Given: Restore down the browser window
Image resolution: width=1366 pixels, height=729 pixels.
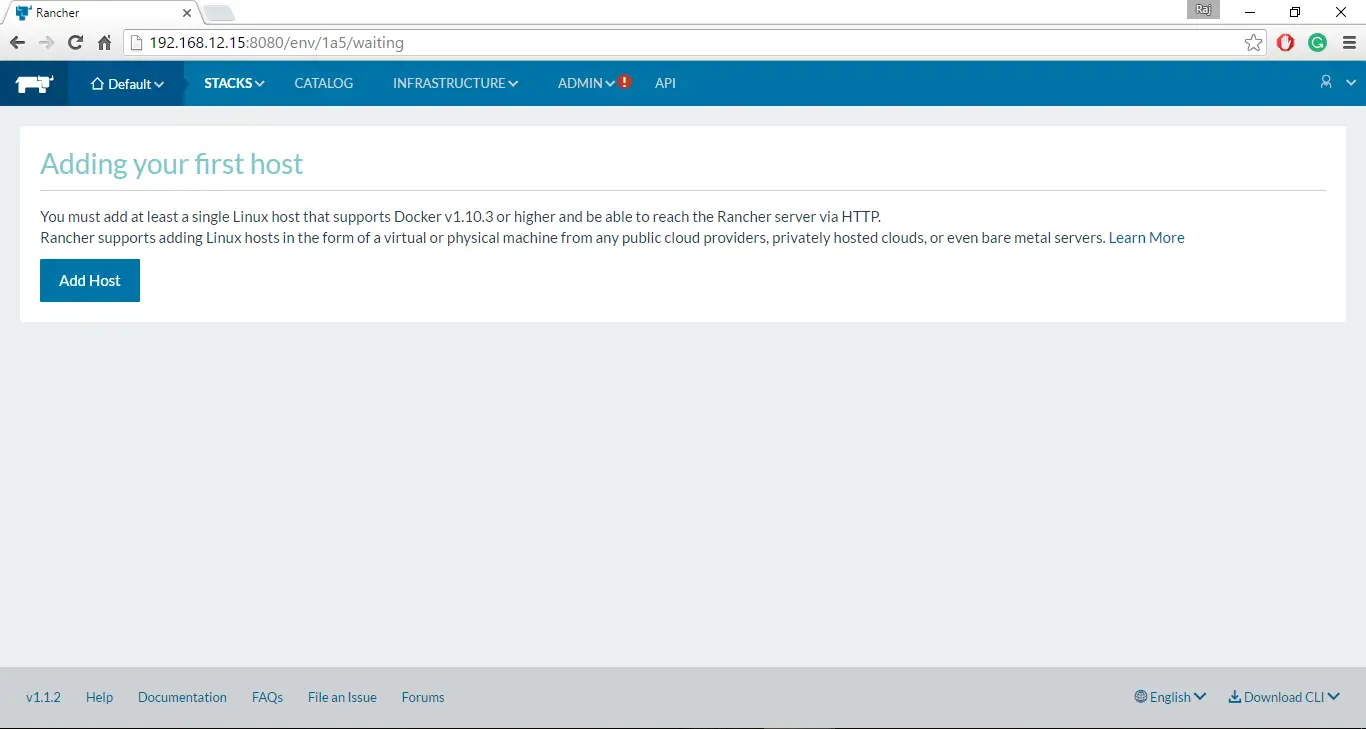Looking at the screenshot, I should click(1295, 12).
